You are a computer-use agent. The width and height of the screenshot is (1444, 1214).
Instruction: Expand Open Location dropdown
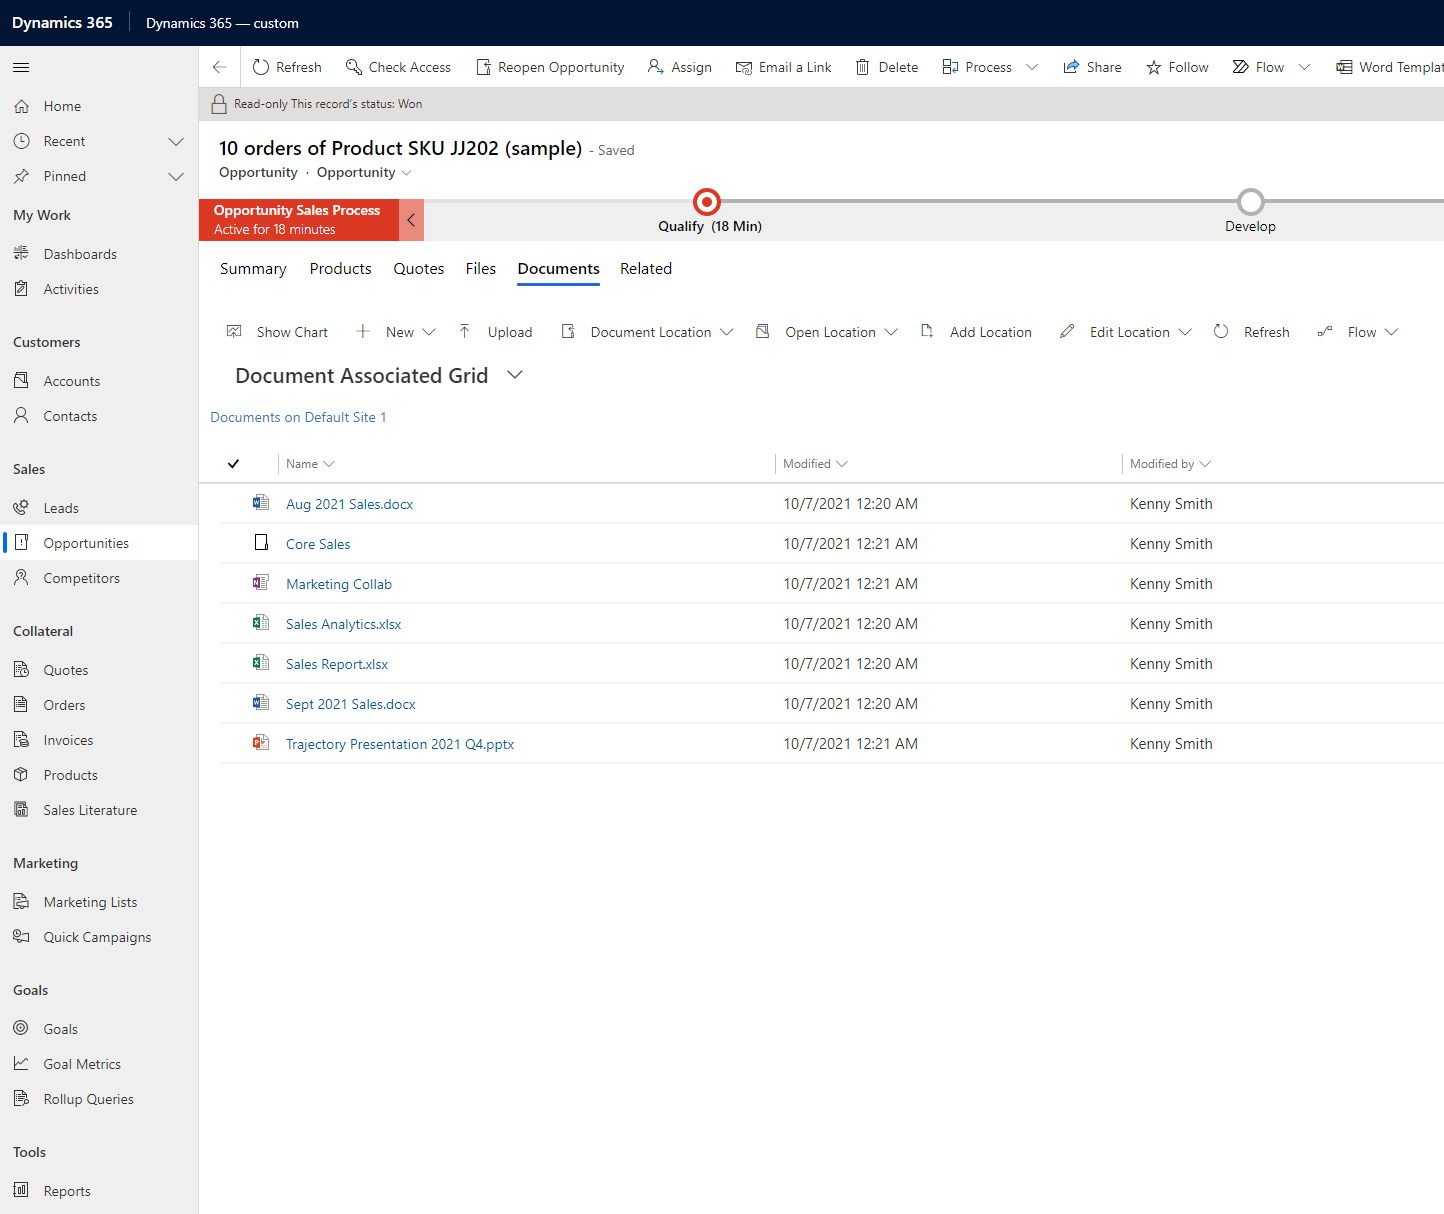891,332
